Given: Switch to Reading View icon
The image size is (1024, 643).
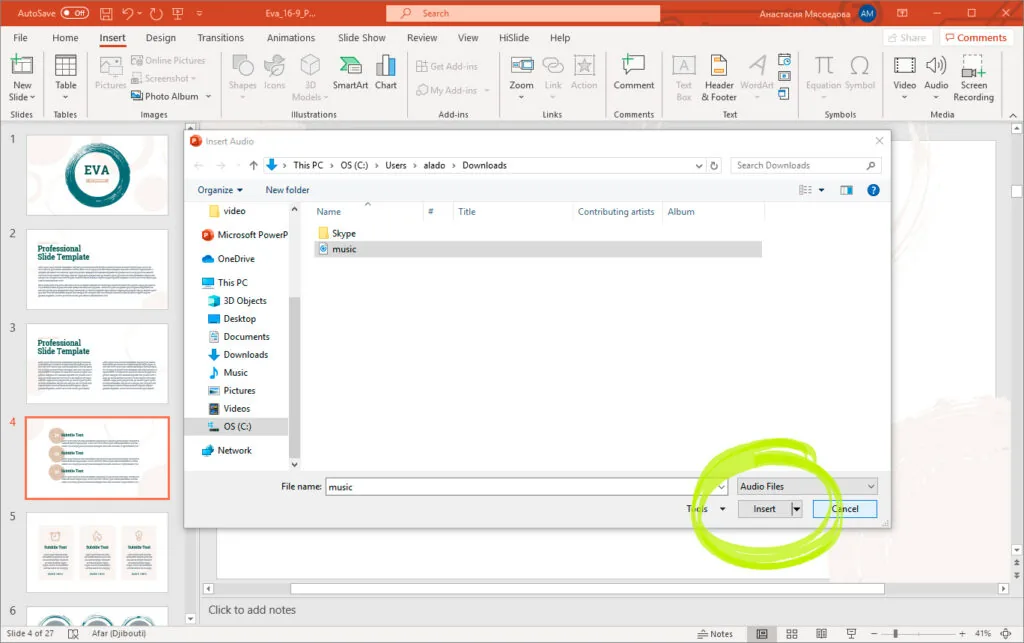Looking at the screenshot, I should [x=822, y=634].
